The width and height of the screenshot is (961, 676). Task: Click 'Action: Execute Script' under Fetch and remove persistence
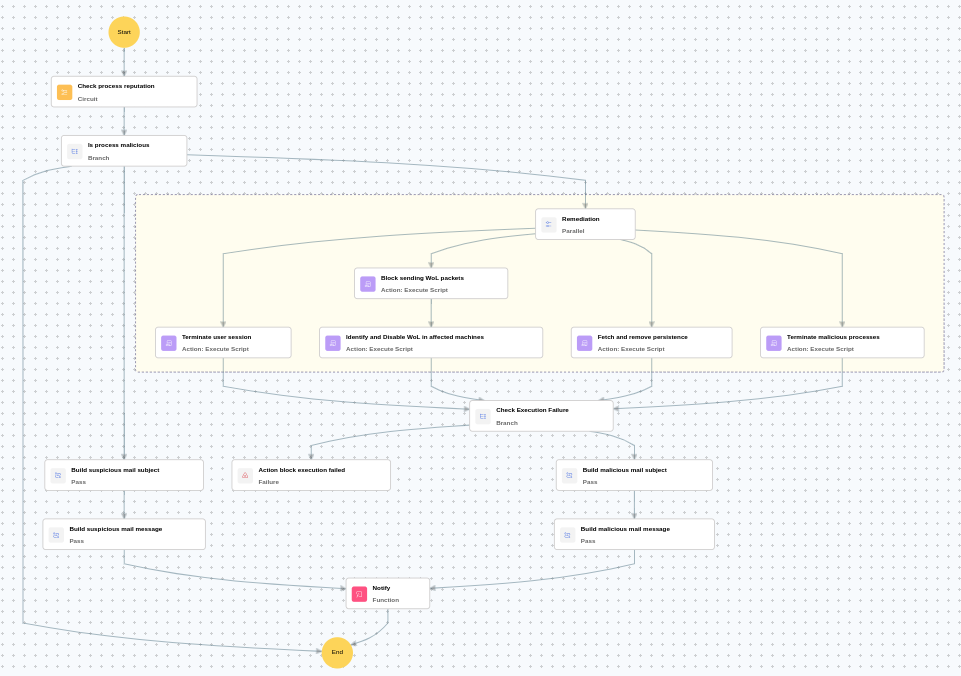click(x=631, y=349)
